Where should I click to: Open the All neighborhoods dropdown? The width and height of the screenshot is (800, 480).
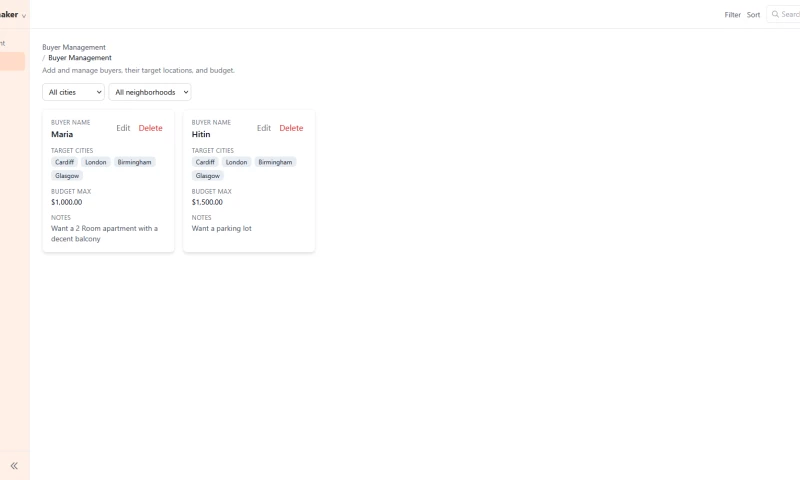coord(150,92)
